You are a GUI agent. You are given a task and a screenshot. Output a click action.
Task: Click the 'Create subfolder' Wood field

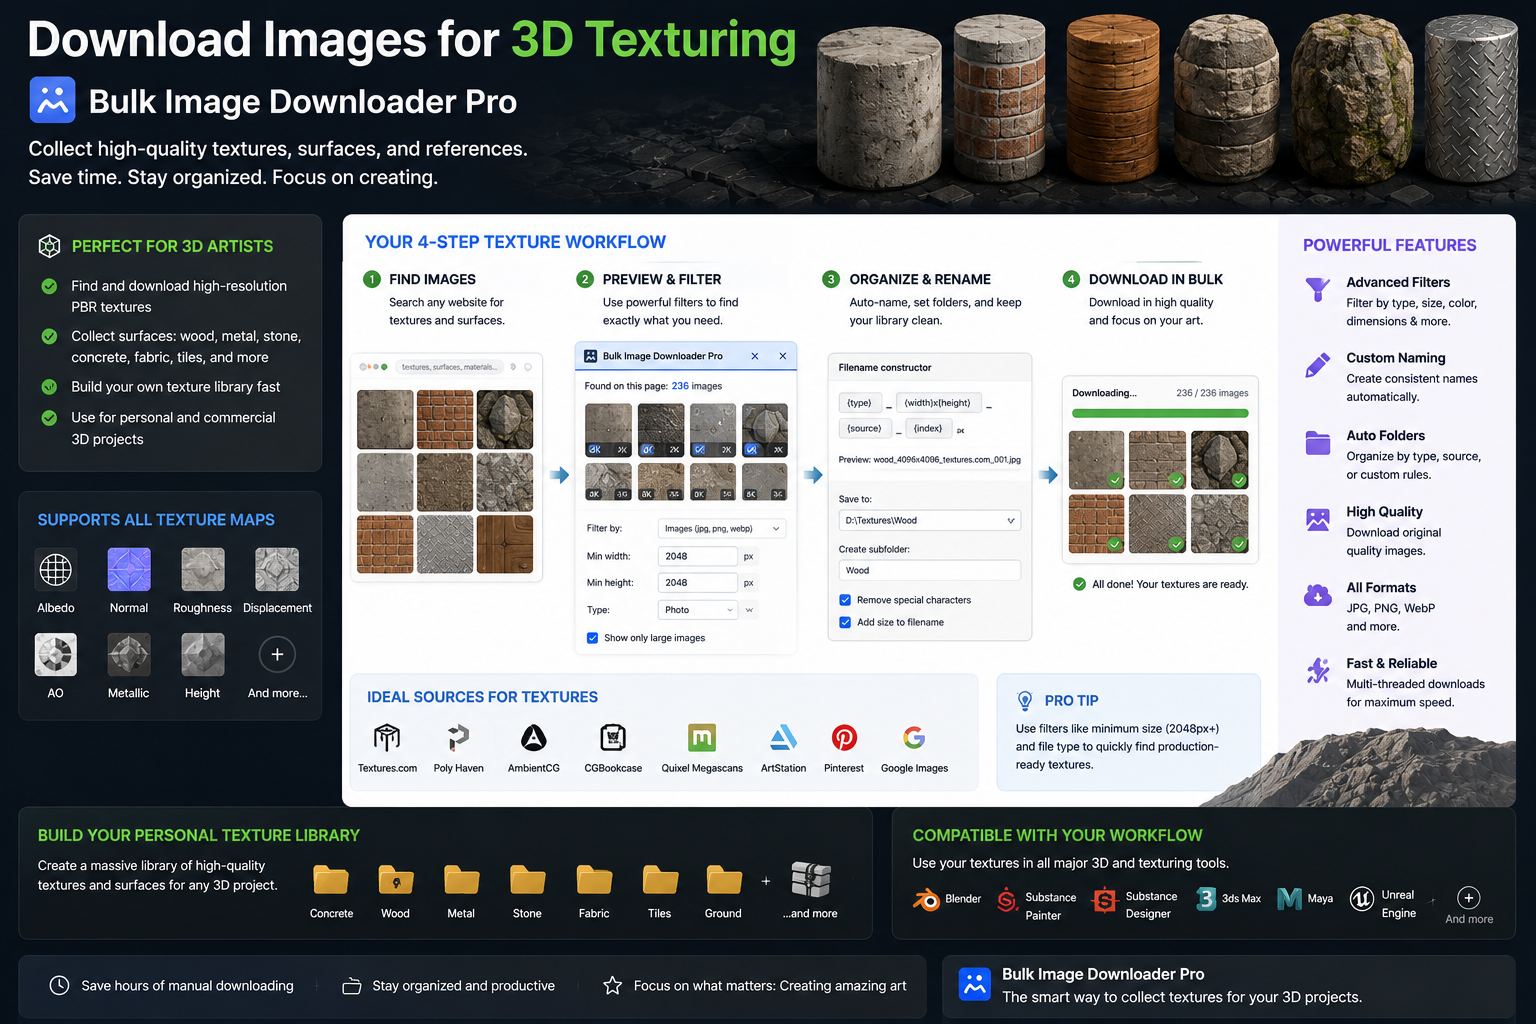point(930,570)
